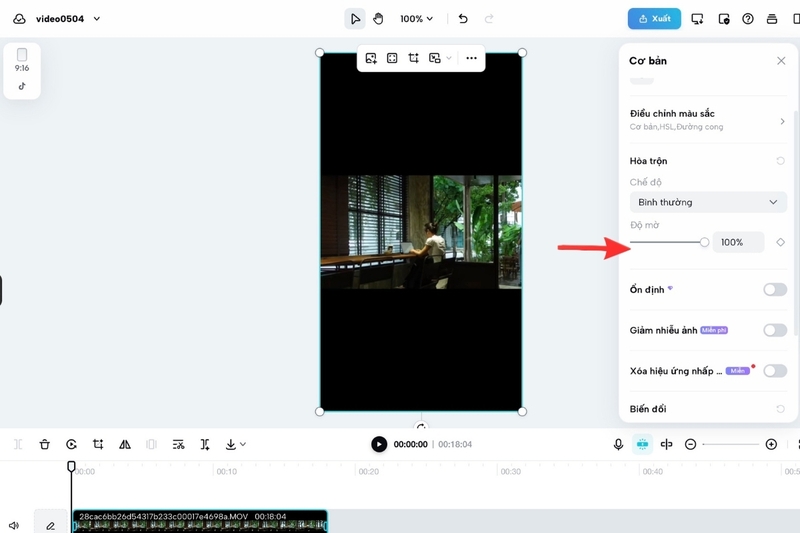Click the crop icon on canvas toolbar
Image resolution: width=800 pixels, height=533 pixels.
click(x=413, y=58)
